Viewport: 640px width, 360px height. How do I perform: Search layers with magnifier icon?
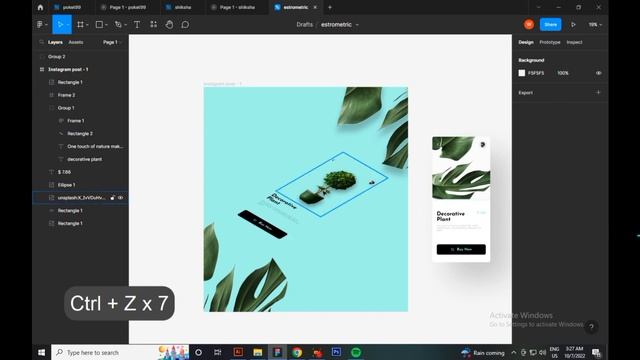pos(41,42)
